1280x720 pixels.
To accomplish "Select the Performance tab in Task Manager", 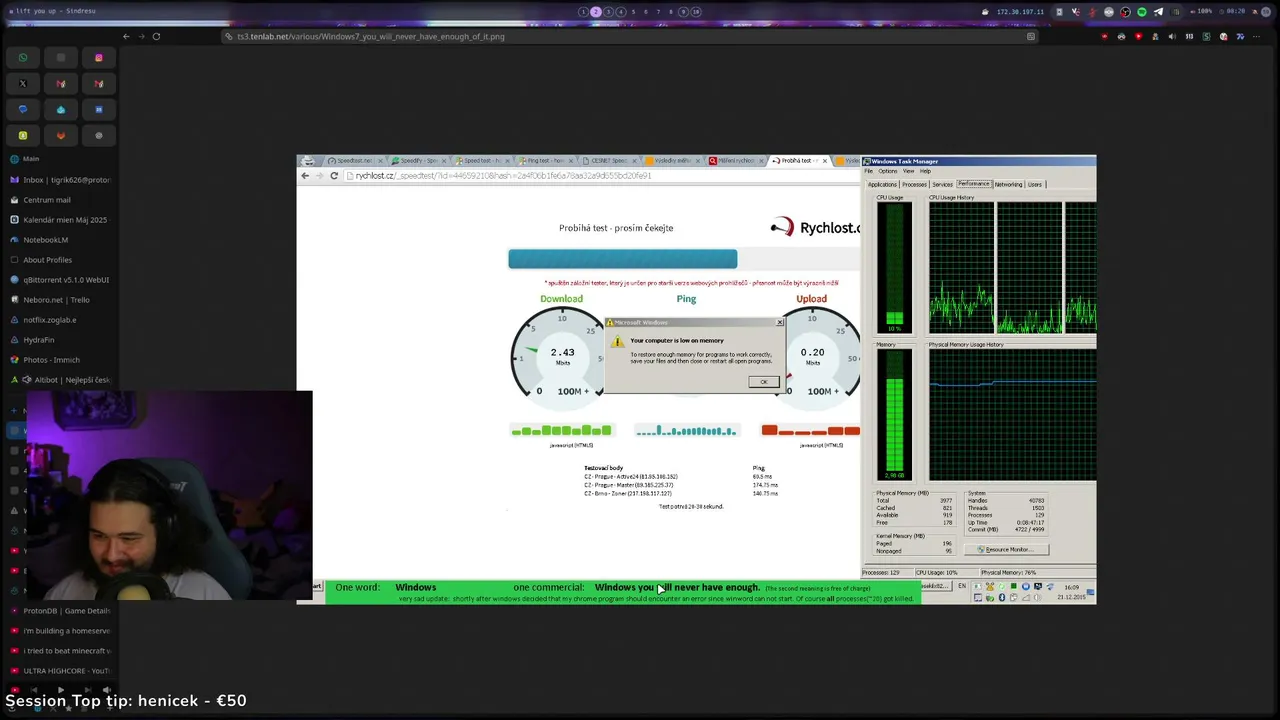I will [973, 184].
